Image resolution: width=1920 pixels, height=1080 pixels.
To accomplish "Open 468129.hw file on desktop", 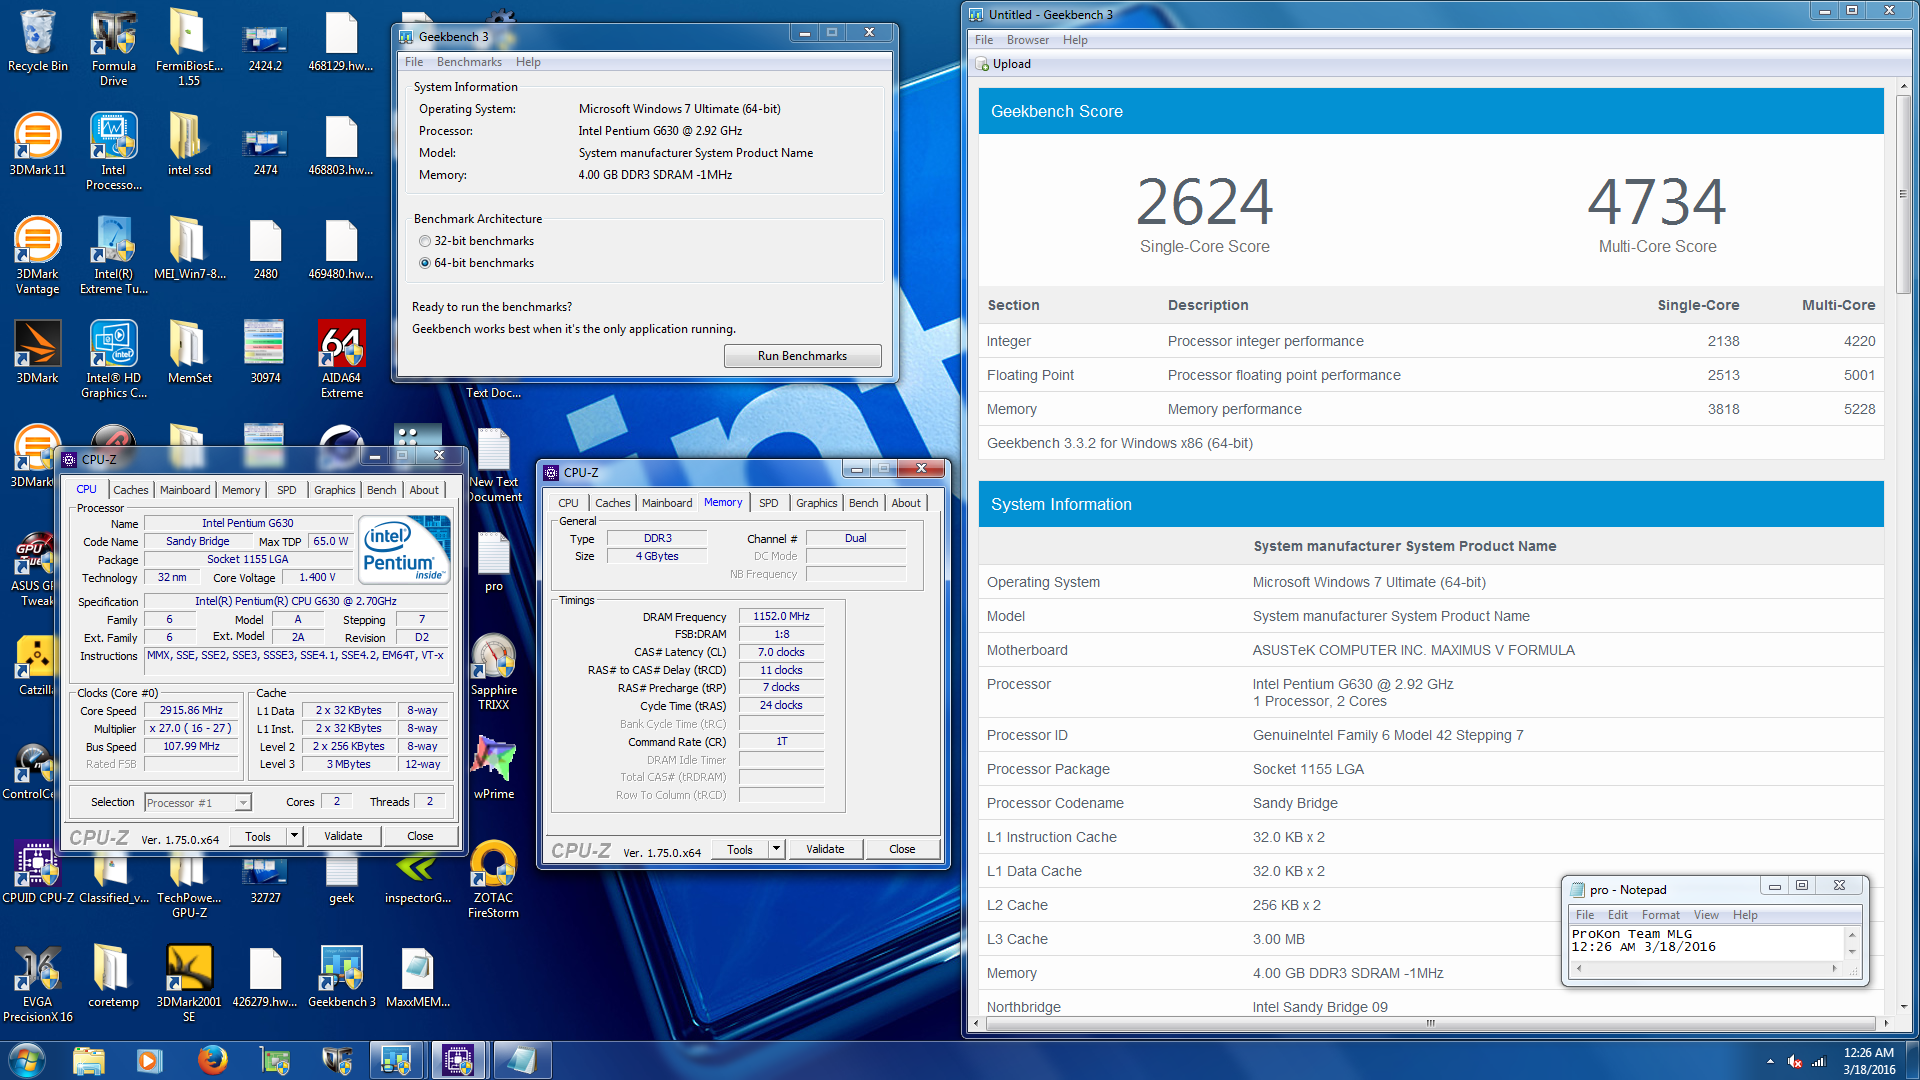I will click(341, 40).
